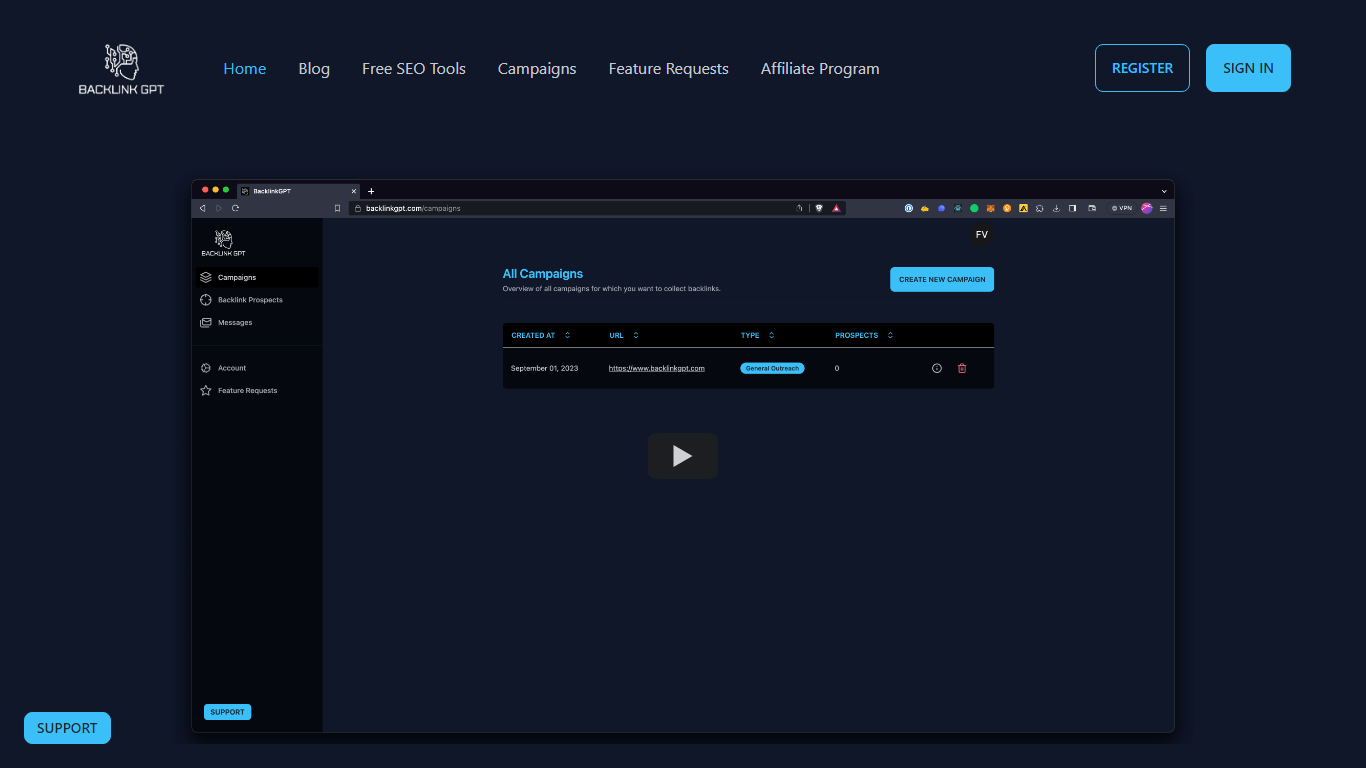The height and width of the screenshot is (768, 1366).
Task: Click the campaign info circle icon
Action: 937,368
